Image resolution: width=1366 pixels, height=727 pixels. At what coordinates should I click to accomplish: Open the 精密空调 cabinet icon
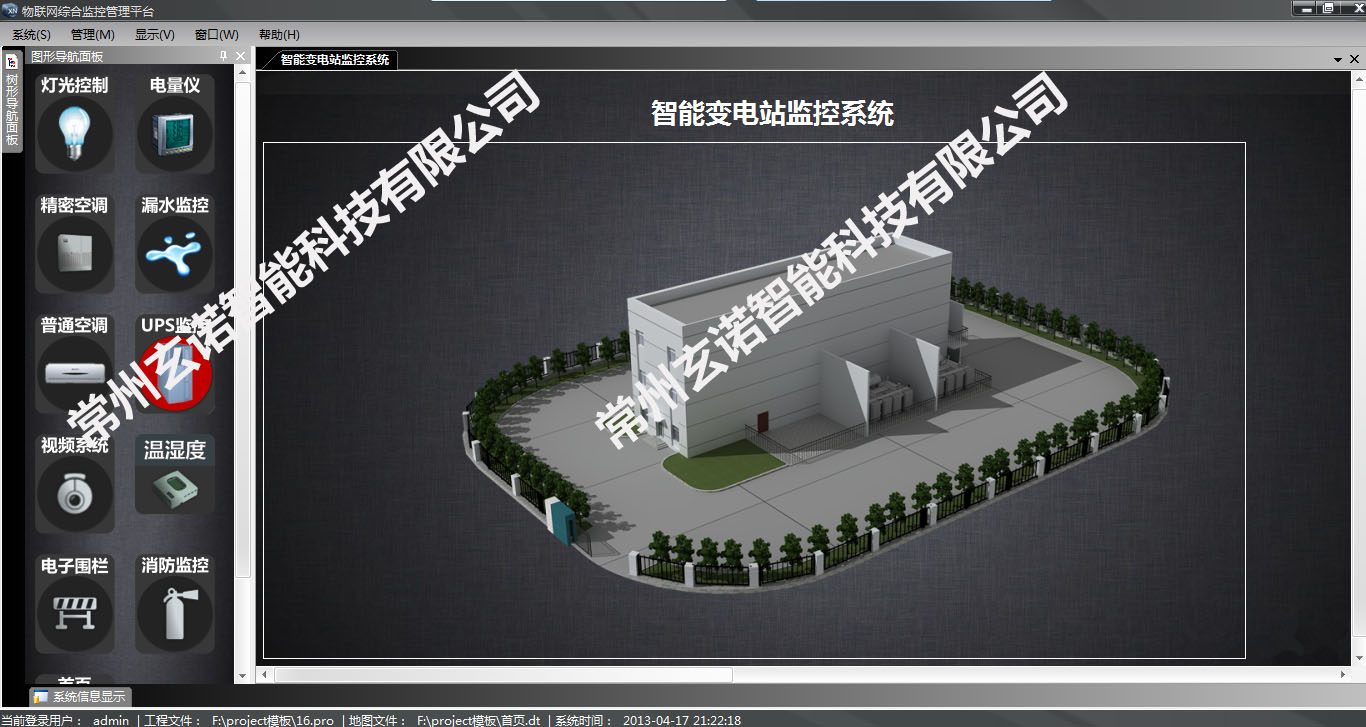74,255
